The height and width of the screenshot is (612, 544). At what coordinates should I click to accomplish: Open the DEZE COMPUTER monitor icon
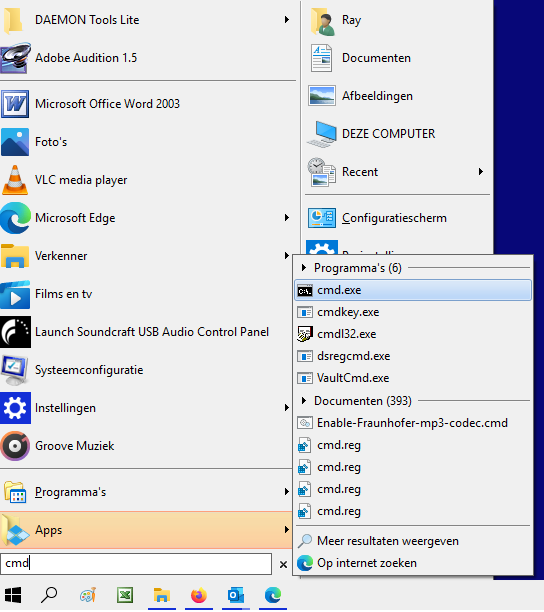click(x=322, y=134)
